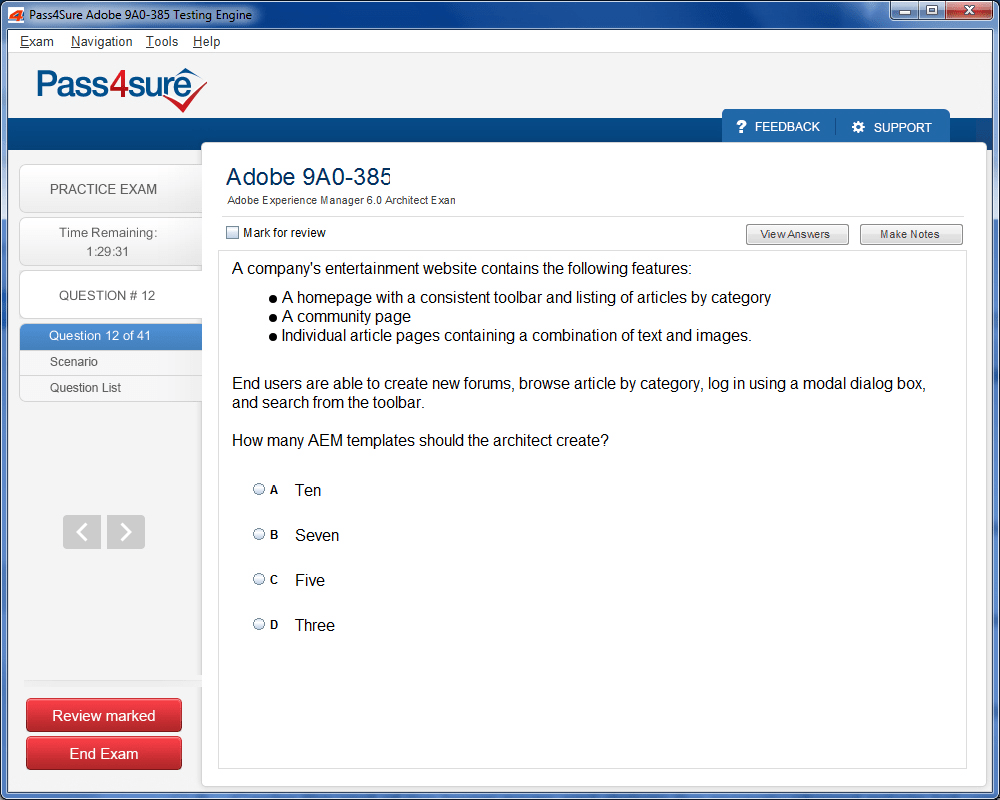Open the Question List tab
Viewport: 1000px width, 800px height.
pos(111,388)
